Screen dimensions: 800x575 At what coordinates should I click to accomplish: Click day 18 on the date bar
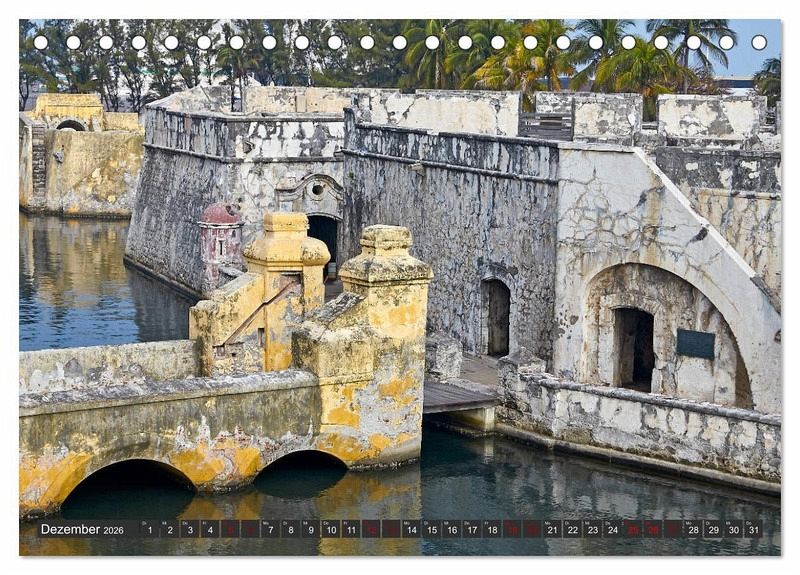pyautogui.click(x=492, y=529)
